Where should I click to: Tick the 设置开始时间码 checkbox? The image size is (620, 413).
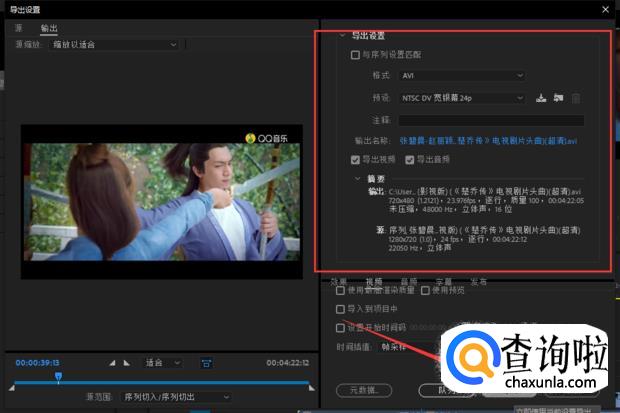(340, 328)
